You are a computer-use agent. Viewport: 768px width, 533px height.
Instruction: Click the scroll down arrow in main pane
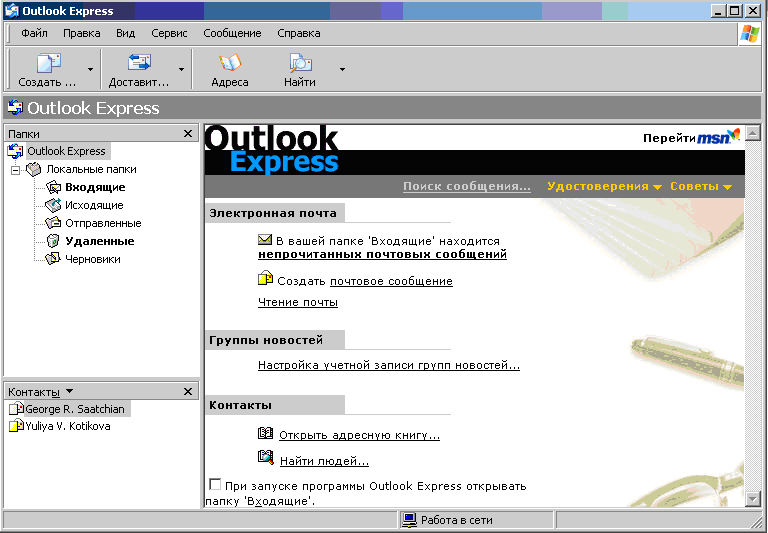click(x=753, y=498)
